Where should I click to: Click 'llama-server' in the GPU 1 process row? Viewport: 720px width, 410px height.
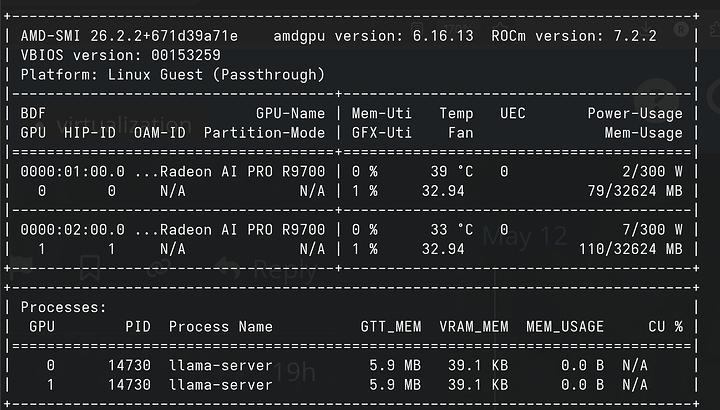point(220,384)
